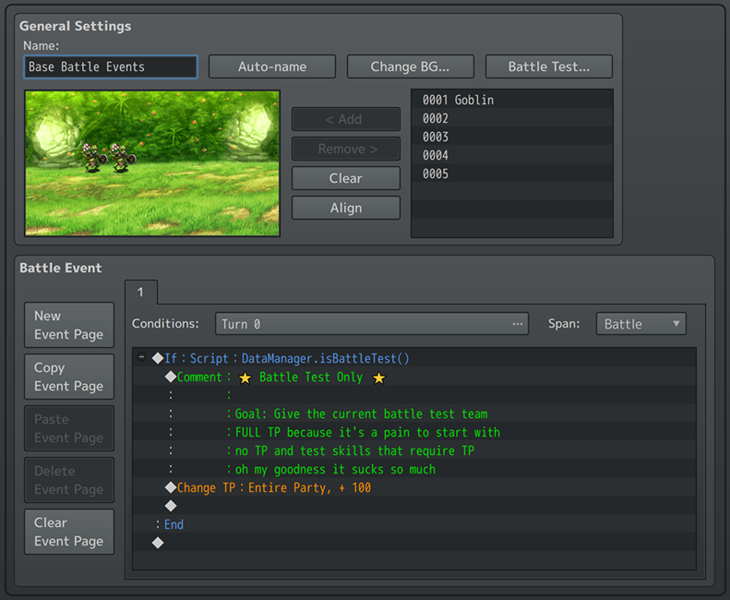Start the Battle Test
Screen dimensions: 730x600
click(548, 67)
